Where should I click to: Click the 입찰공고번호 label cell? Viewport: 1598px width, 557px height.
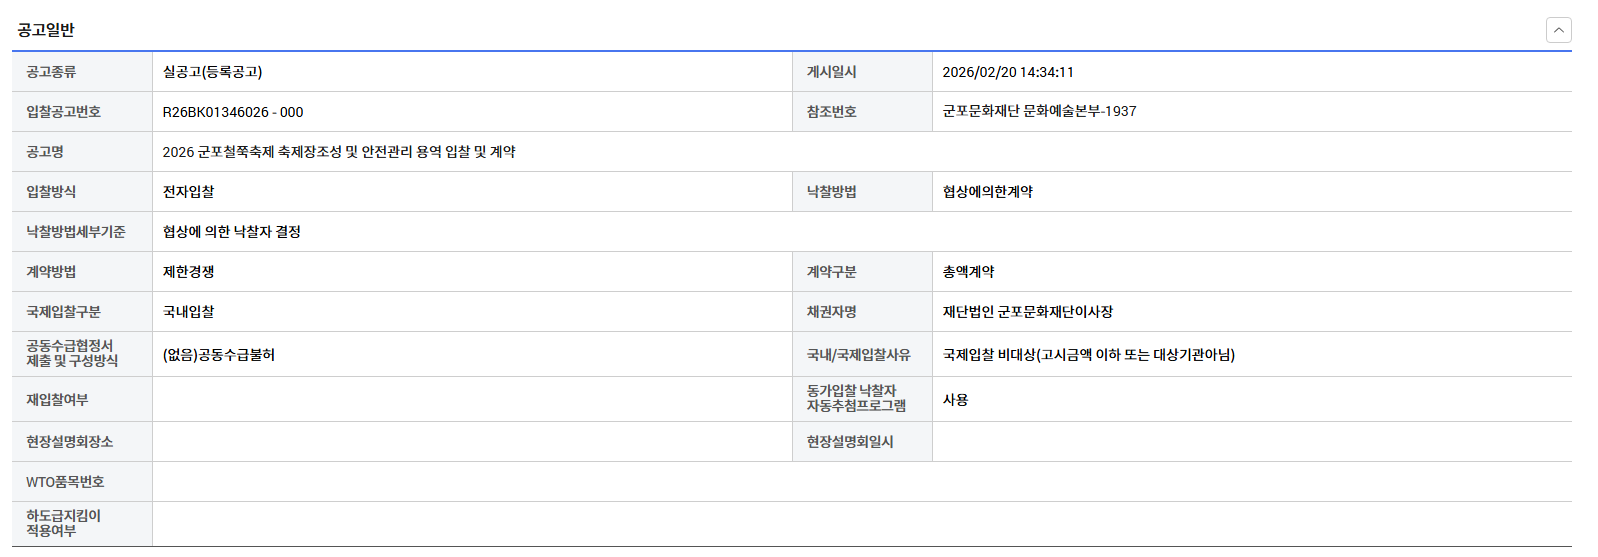63,112
